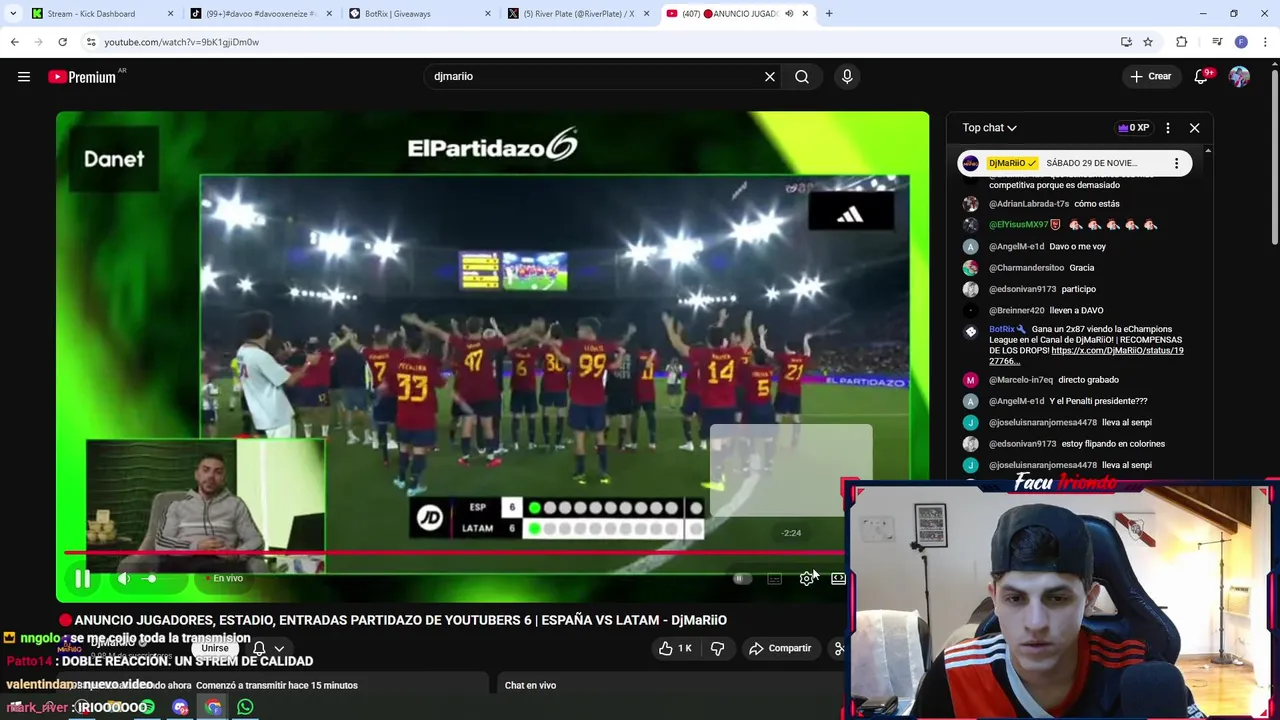Seek on the red video progress bar

pyautogui.click(x=455, y=552)
